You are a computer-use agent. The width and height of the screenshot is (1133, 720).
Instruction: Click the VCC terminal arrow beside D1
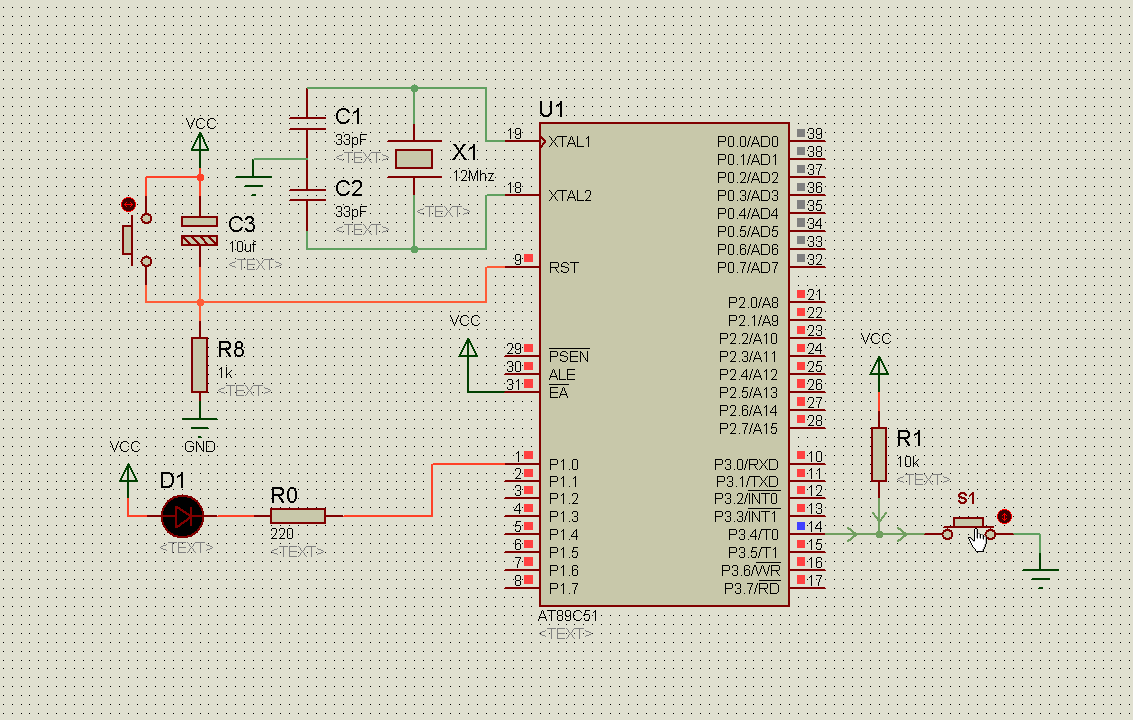coord(128,473)
